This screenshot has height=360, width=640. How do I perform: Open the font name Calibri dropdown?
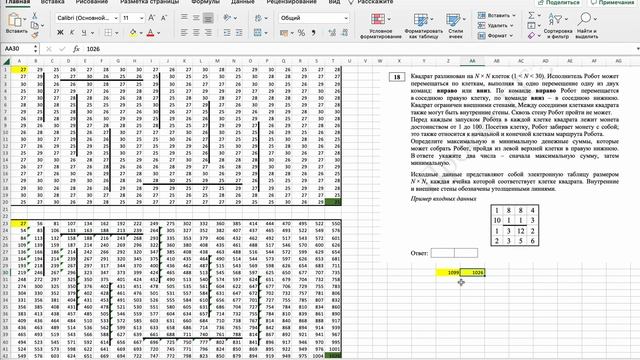[116, 18]
